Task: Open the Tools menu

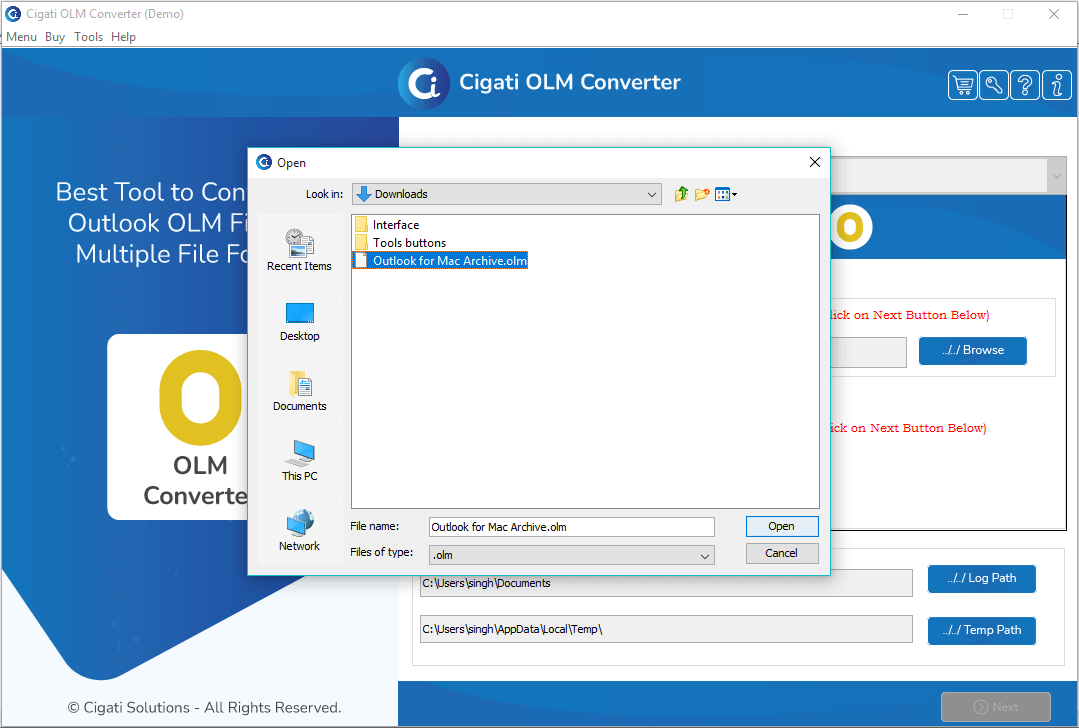Action: tap(88, 37)
